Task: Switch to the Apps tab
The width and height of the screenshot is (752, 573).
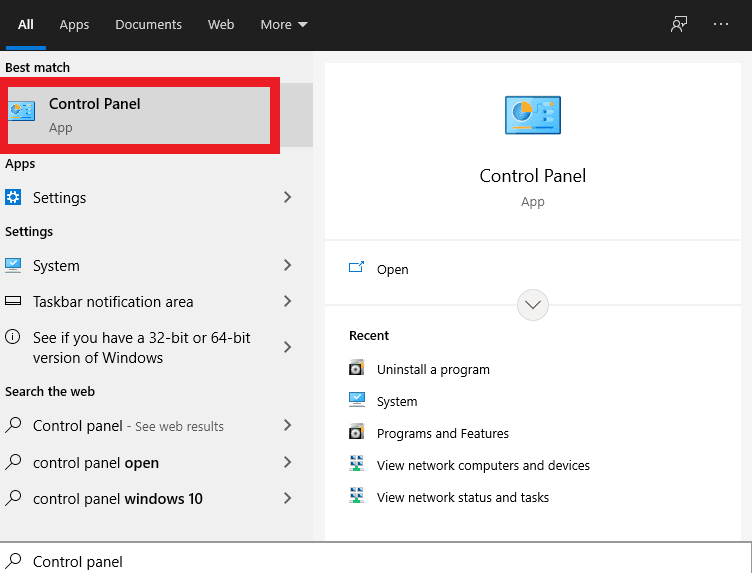Action: (x=74, y=24)
